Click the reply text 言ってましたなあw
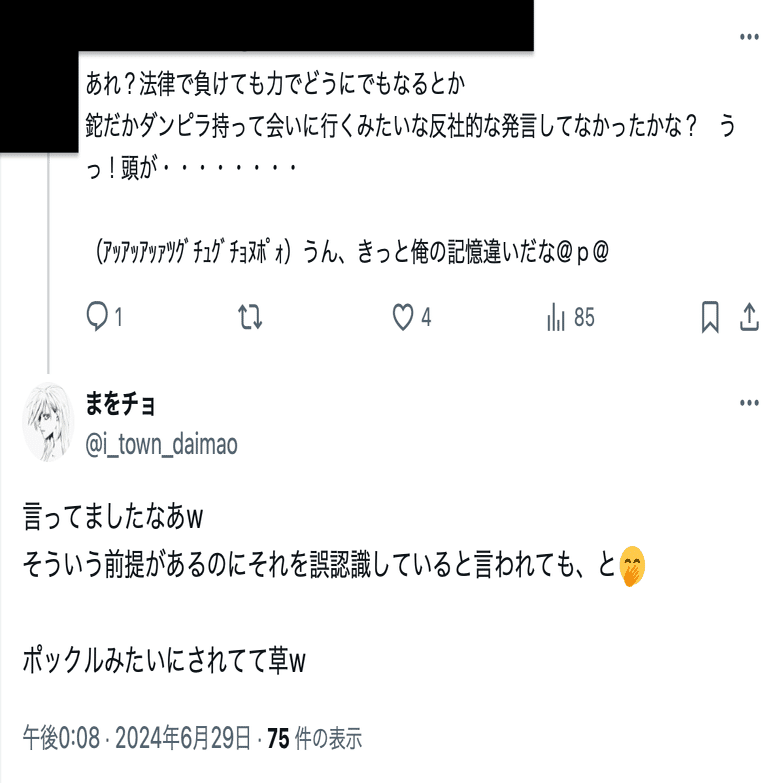 pyautogui.click(x=113, y=517)
